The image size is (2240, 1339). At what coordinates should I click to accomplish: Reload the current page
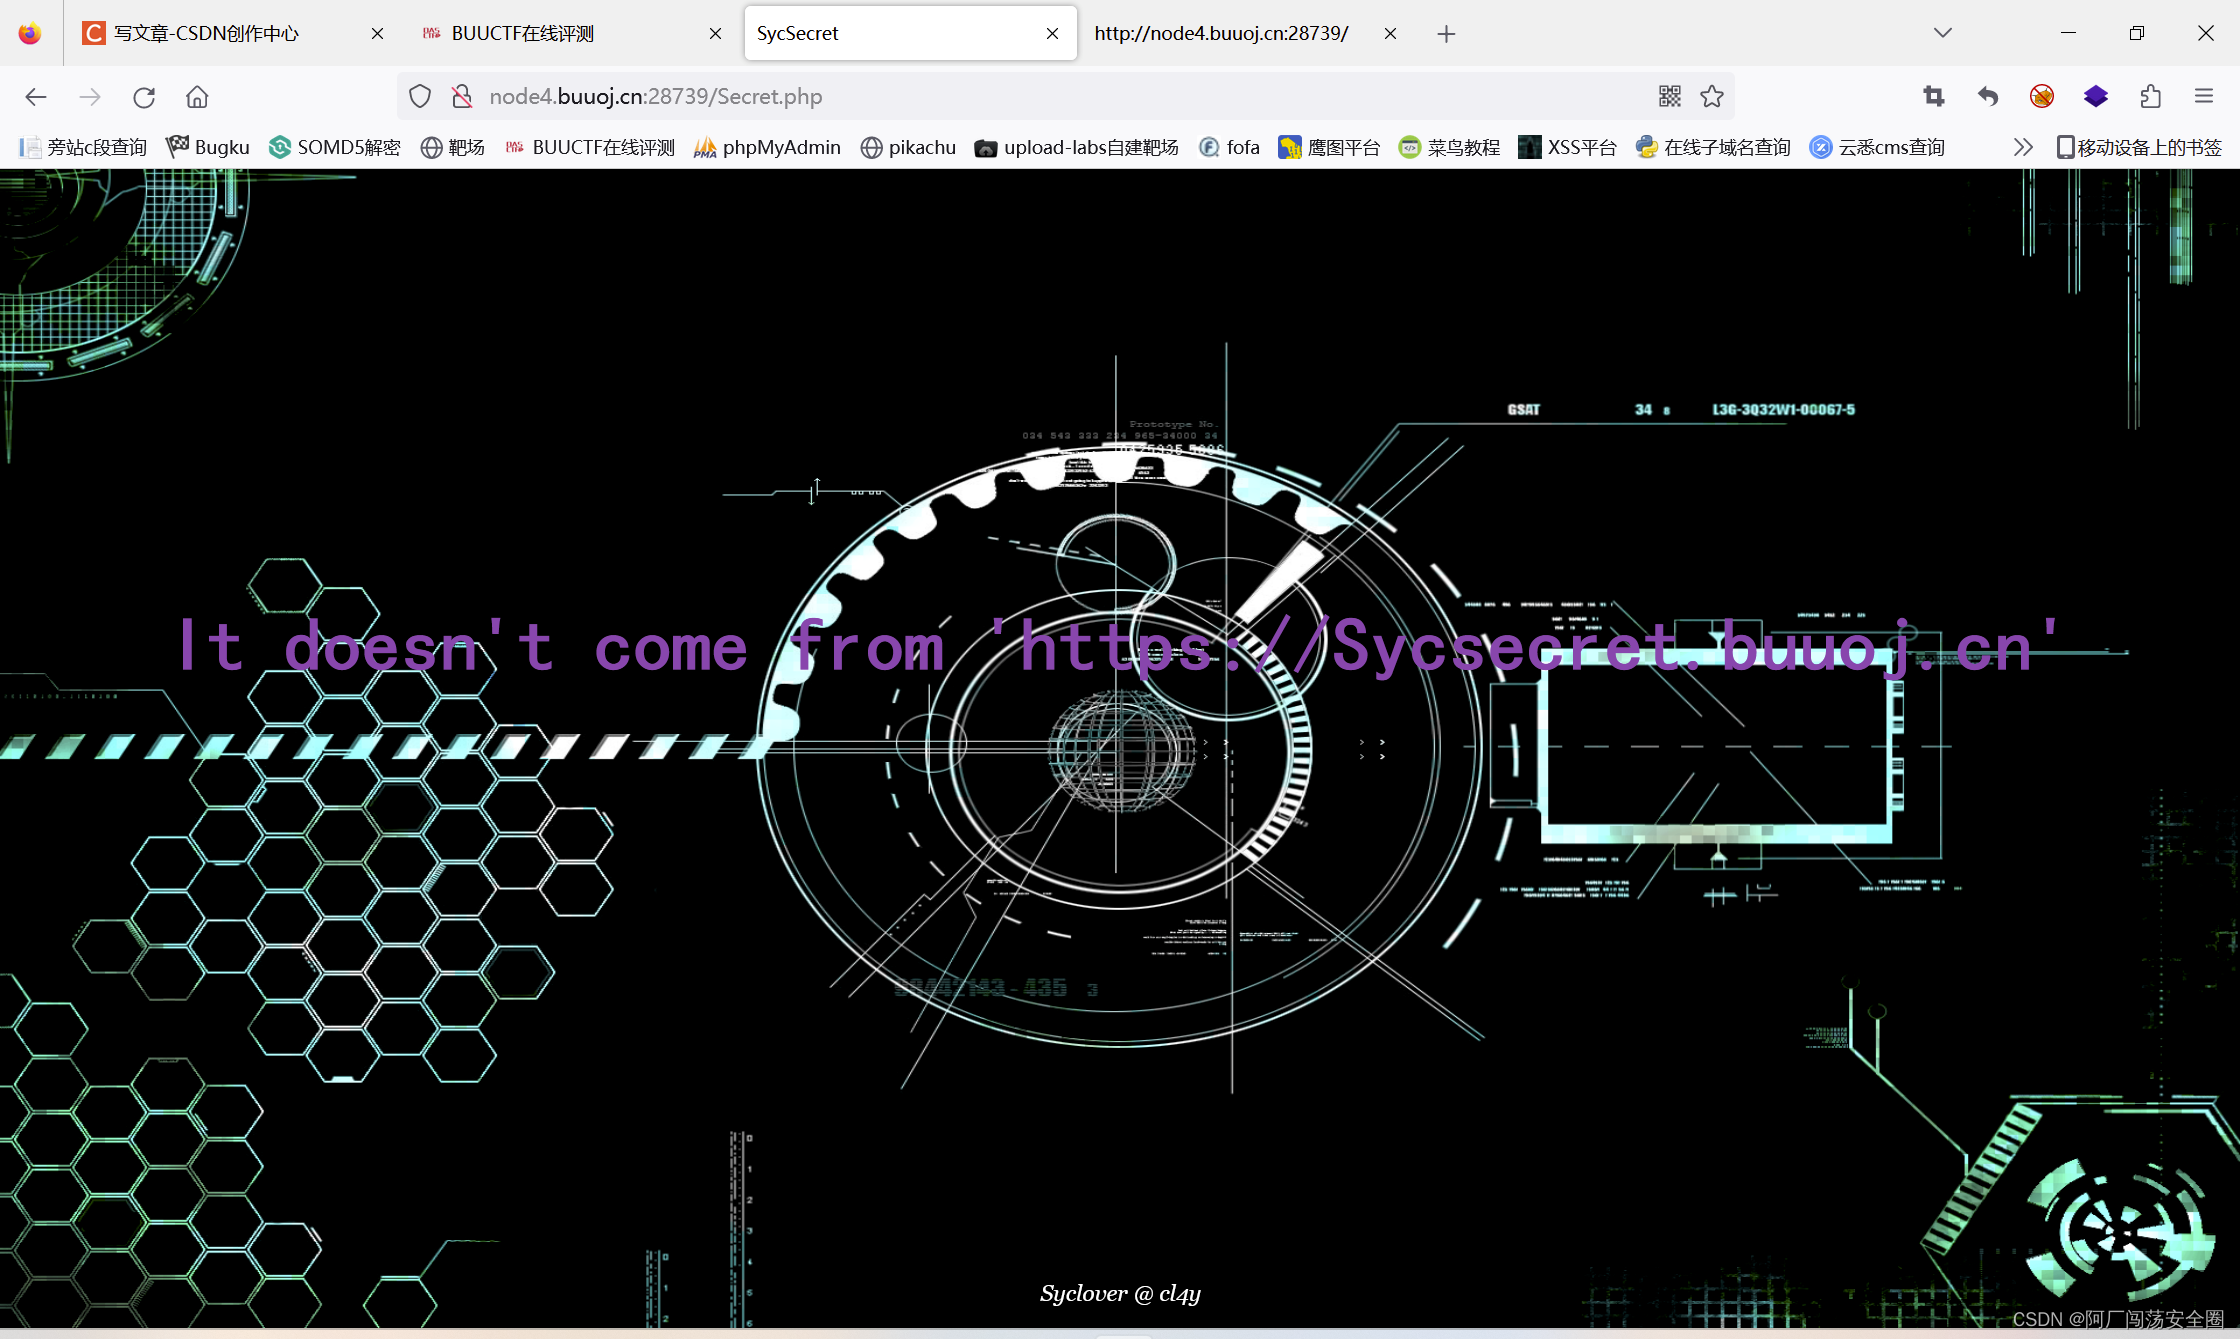(x=144, y=96)
